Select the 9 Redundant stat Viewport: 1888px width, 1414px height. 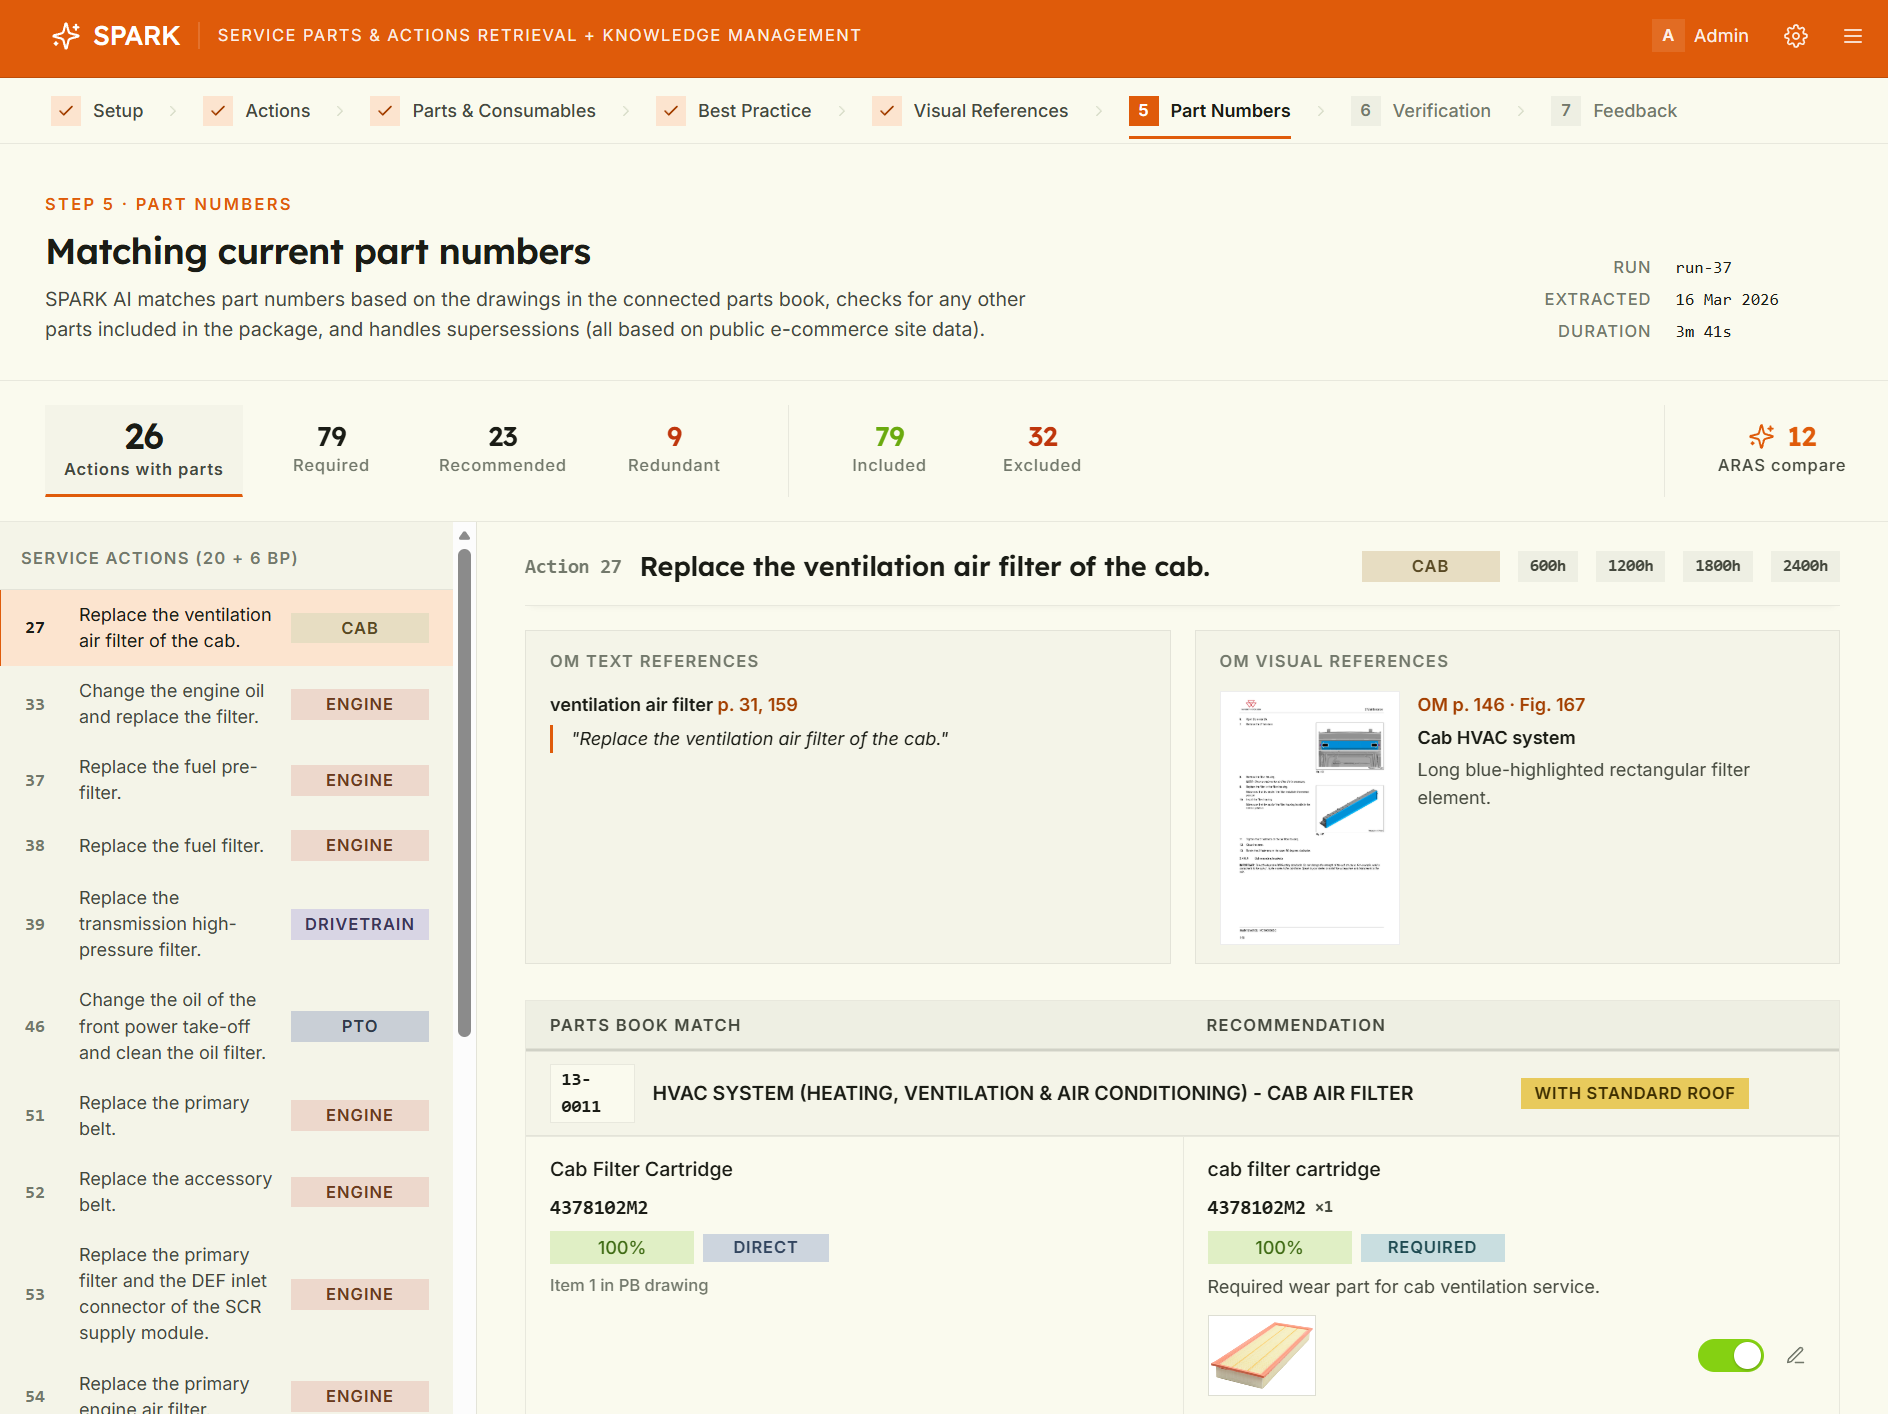tap(674, 449)
